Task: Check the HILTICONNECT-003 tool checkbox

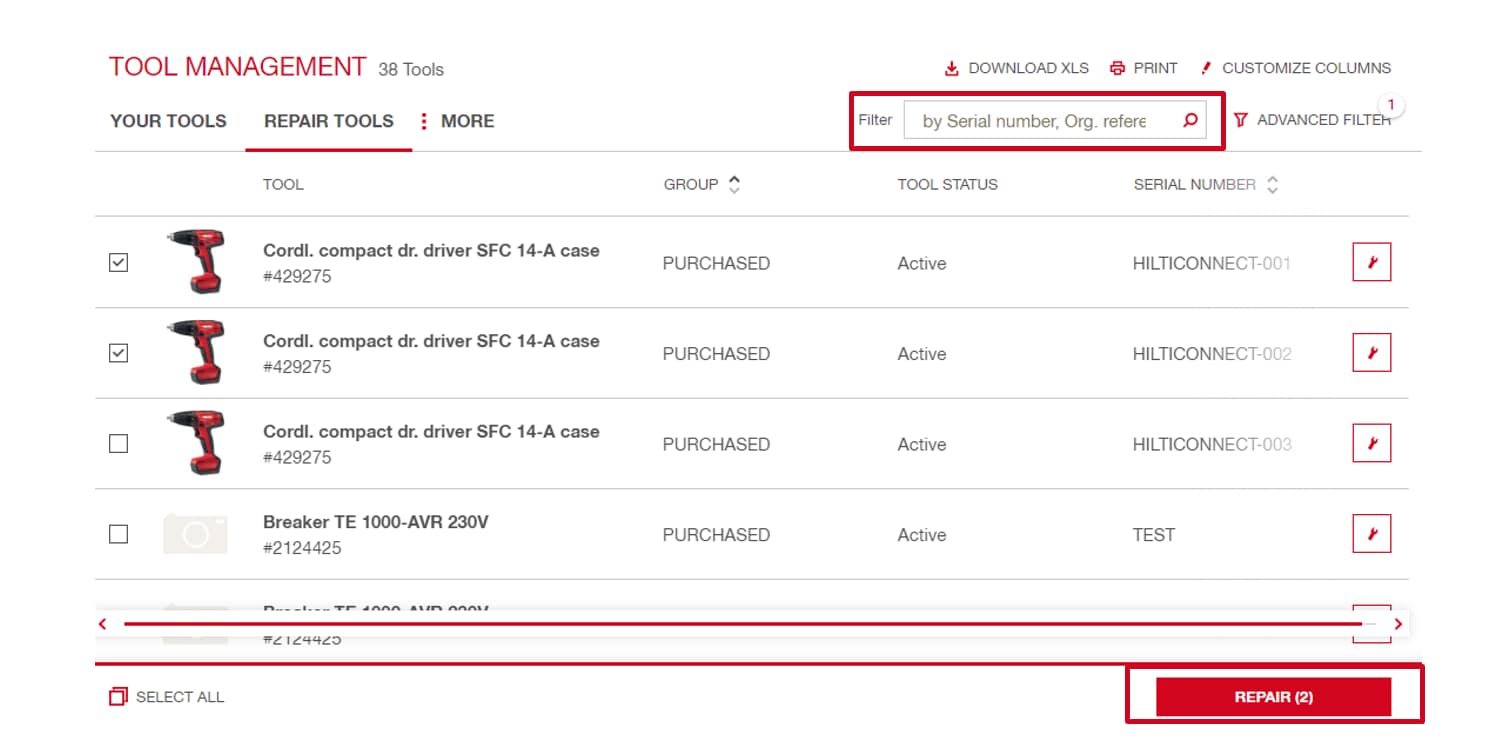Action: 118,444
